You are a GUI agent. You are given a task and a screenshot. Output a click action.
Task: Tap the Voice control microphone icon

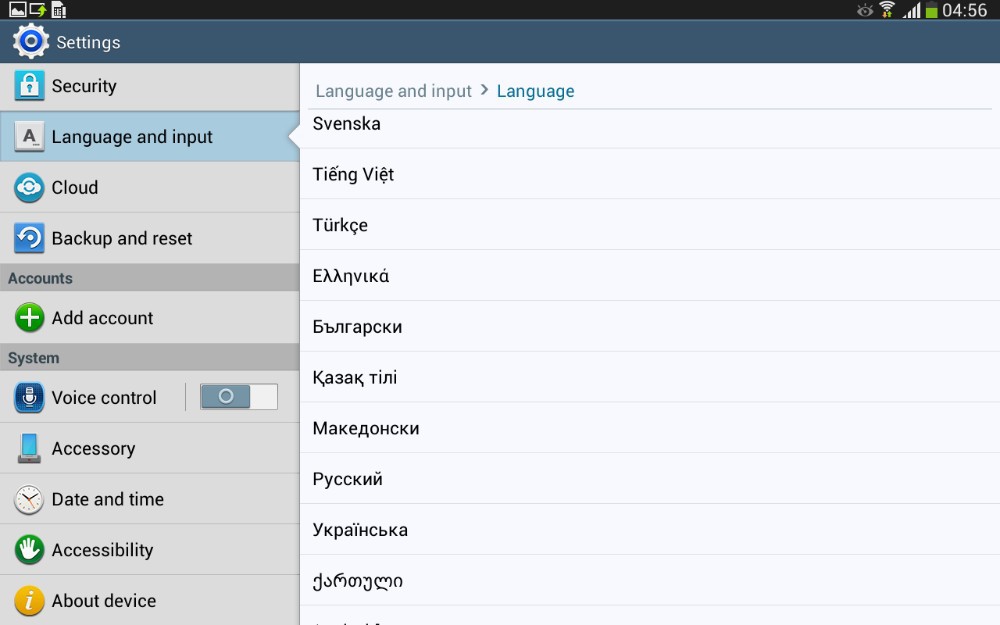[29, 397]
